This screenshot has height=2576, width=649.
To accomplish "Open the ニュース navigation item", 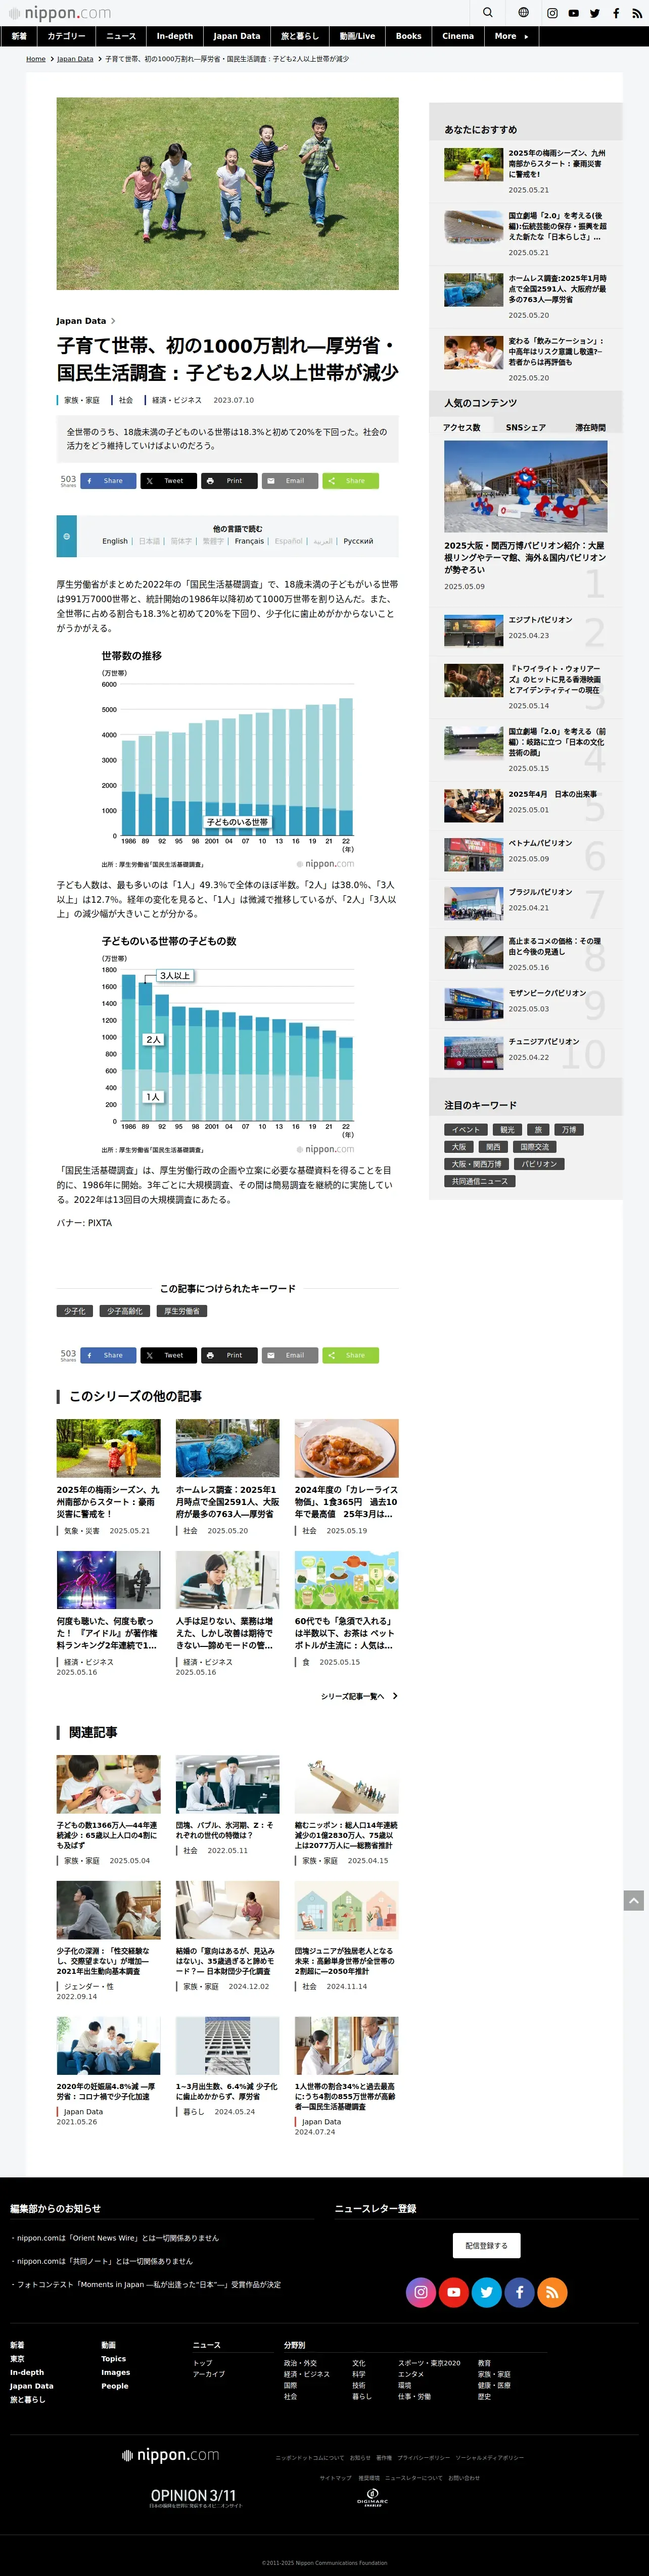I will coord(121,36).
